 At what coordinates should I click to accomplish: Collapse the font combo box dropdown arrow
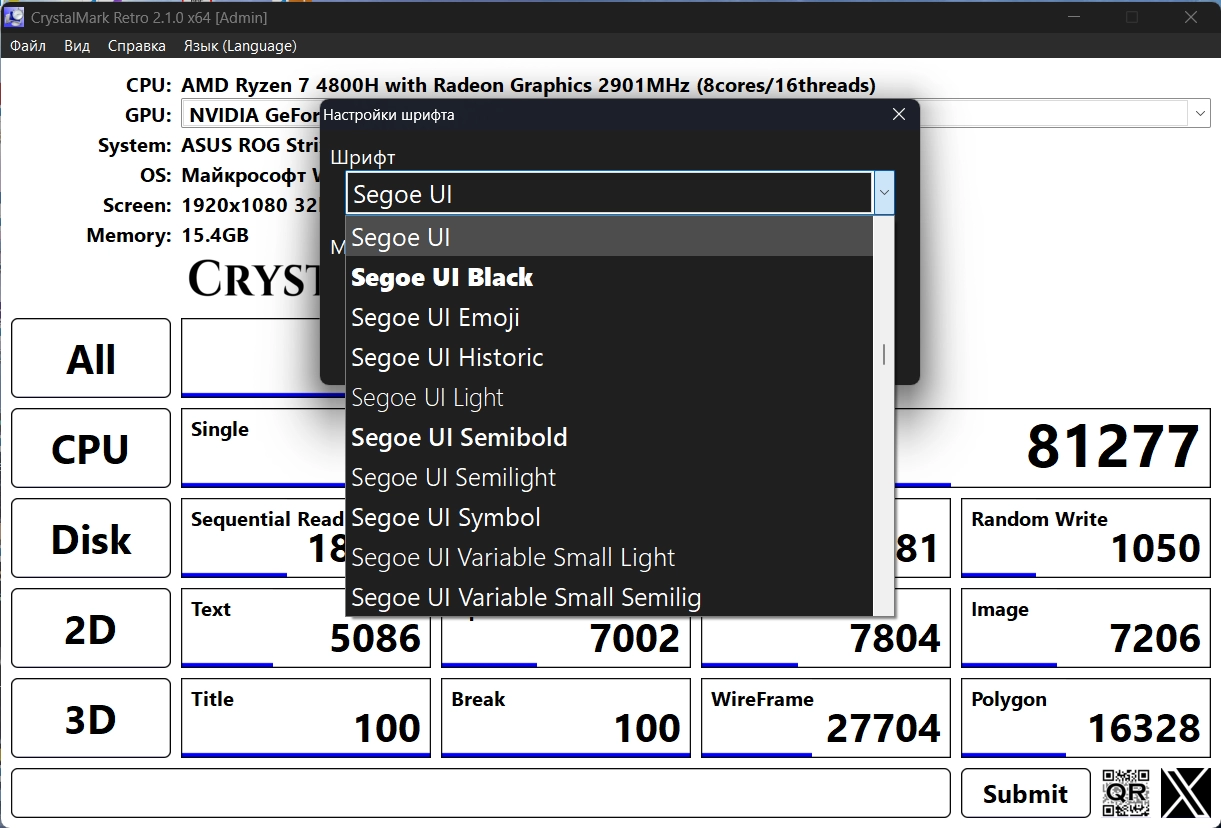[x=883, y=193]
